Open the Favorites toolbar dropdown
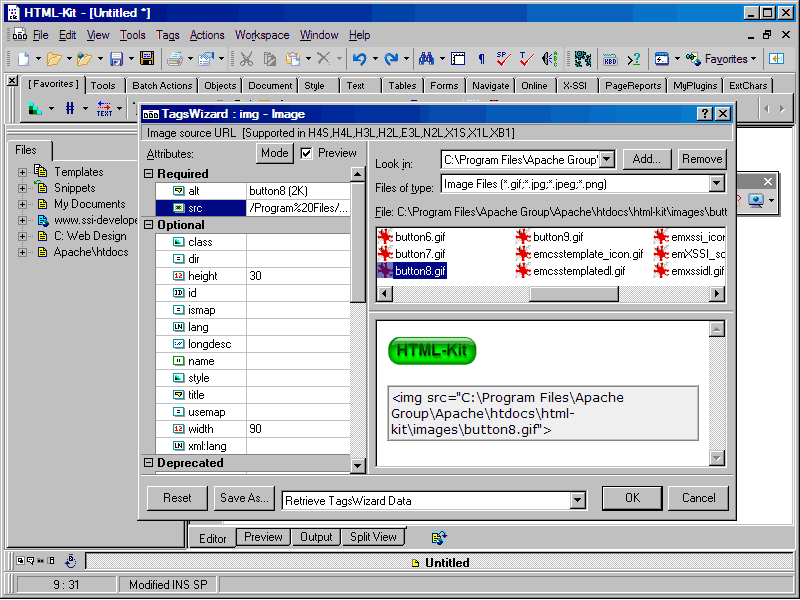Viewport: 800px width, 600px height. click(x=754, y=59)
